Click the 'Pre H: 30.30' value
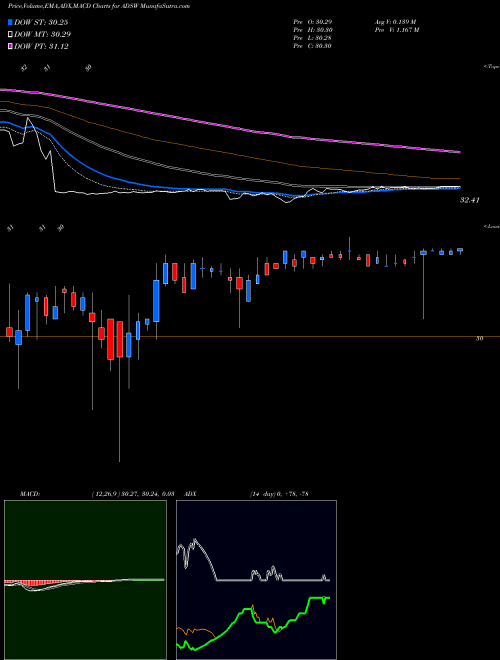Image resolution: width=500 pixels, height=660 pixels. pyautogui.click(x=313, y=30)
